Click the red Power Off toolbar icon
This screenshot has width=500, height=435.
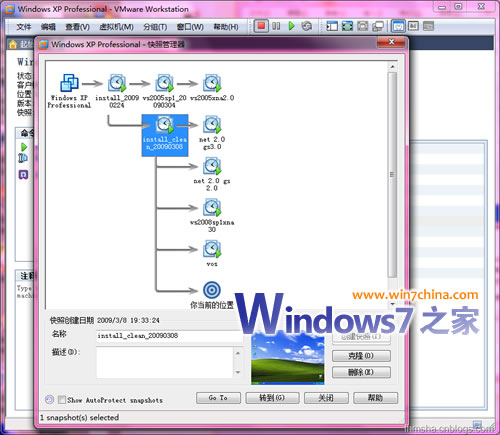261,26
